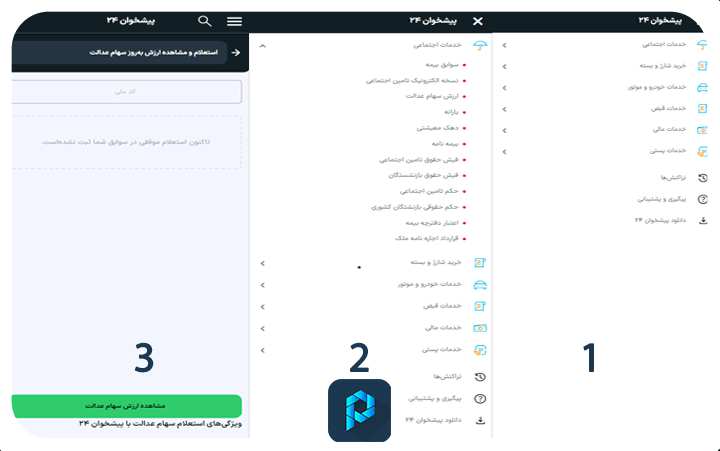720x451 pixels.
Task: Click the کد ملی input field
Action: coord(127,92)
